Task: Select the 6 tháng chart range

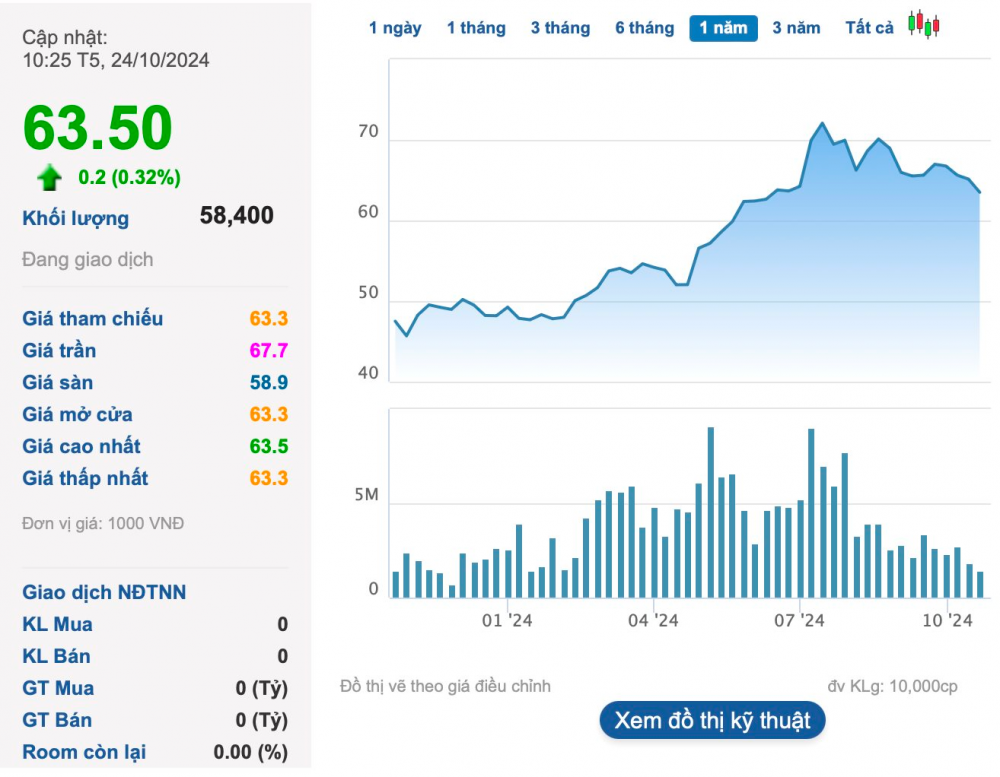Action: click(x=645, y=28)
